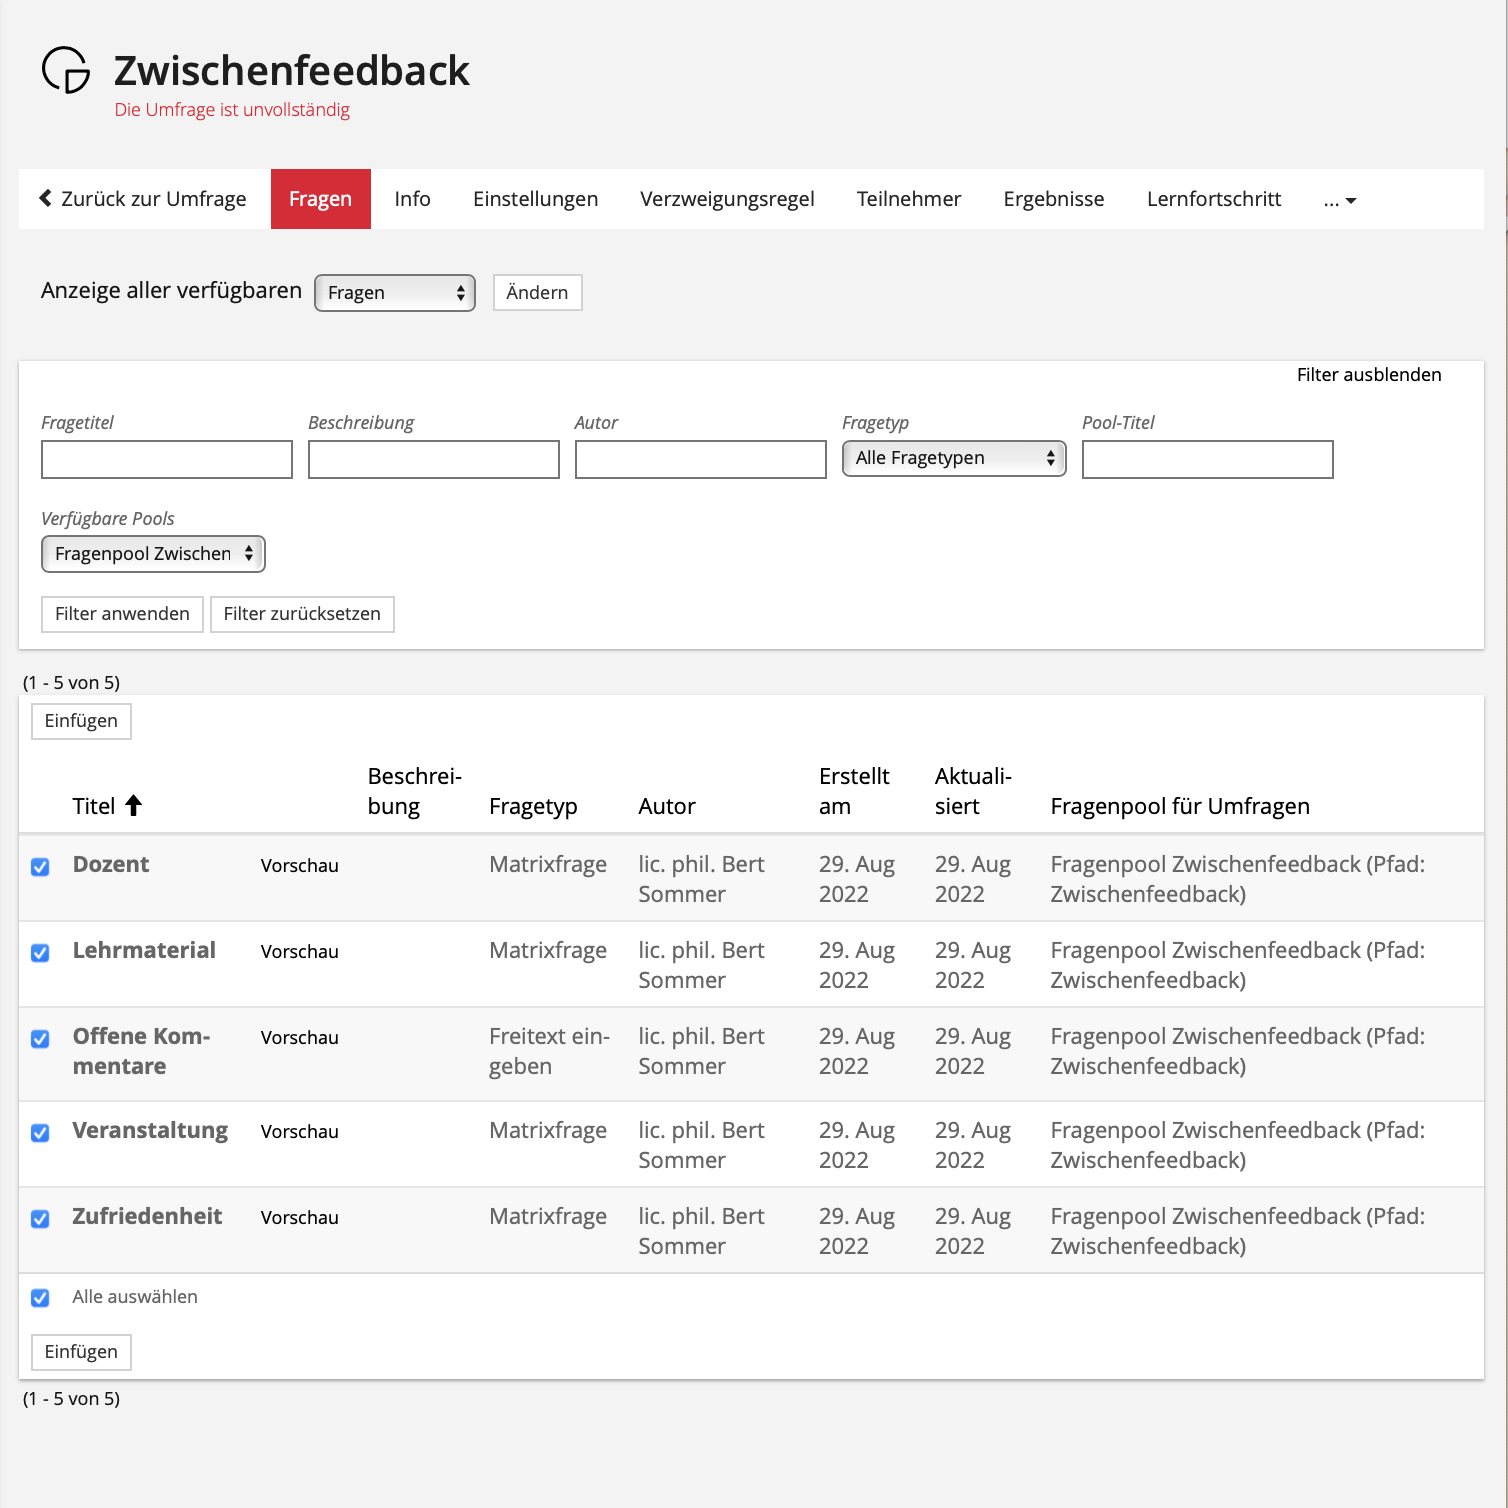Click the top Einfügen button
Image resolution: width=1508 pixels, height=1508 pixels.
point(81,721)
